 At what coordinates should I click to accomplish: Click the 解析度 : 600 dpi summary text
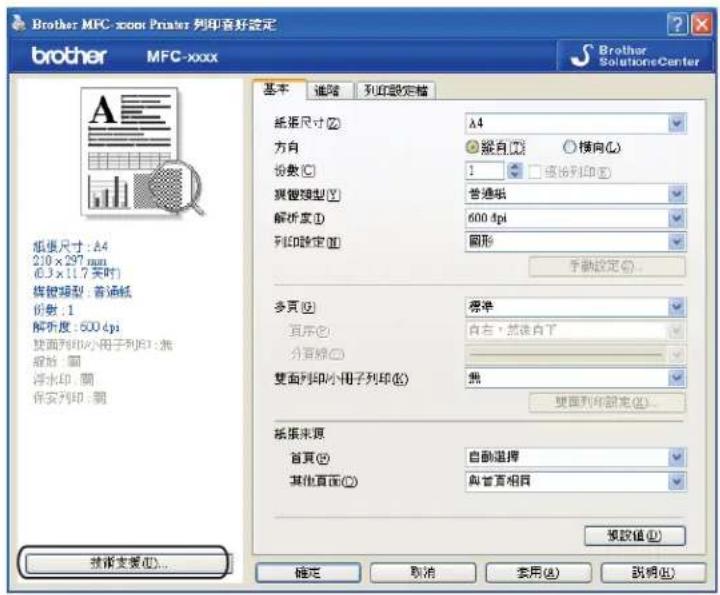[76, 327]
